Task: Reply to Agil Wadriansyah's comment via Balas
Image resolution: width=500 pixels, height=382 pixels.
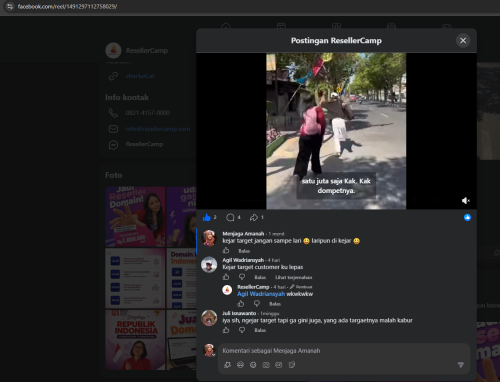Action: (260, 277)
